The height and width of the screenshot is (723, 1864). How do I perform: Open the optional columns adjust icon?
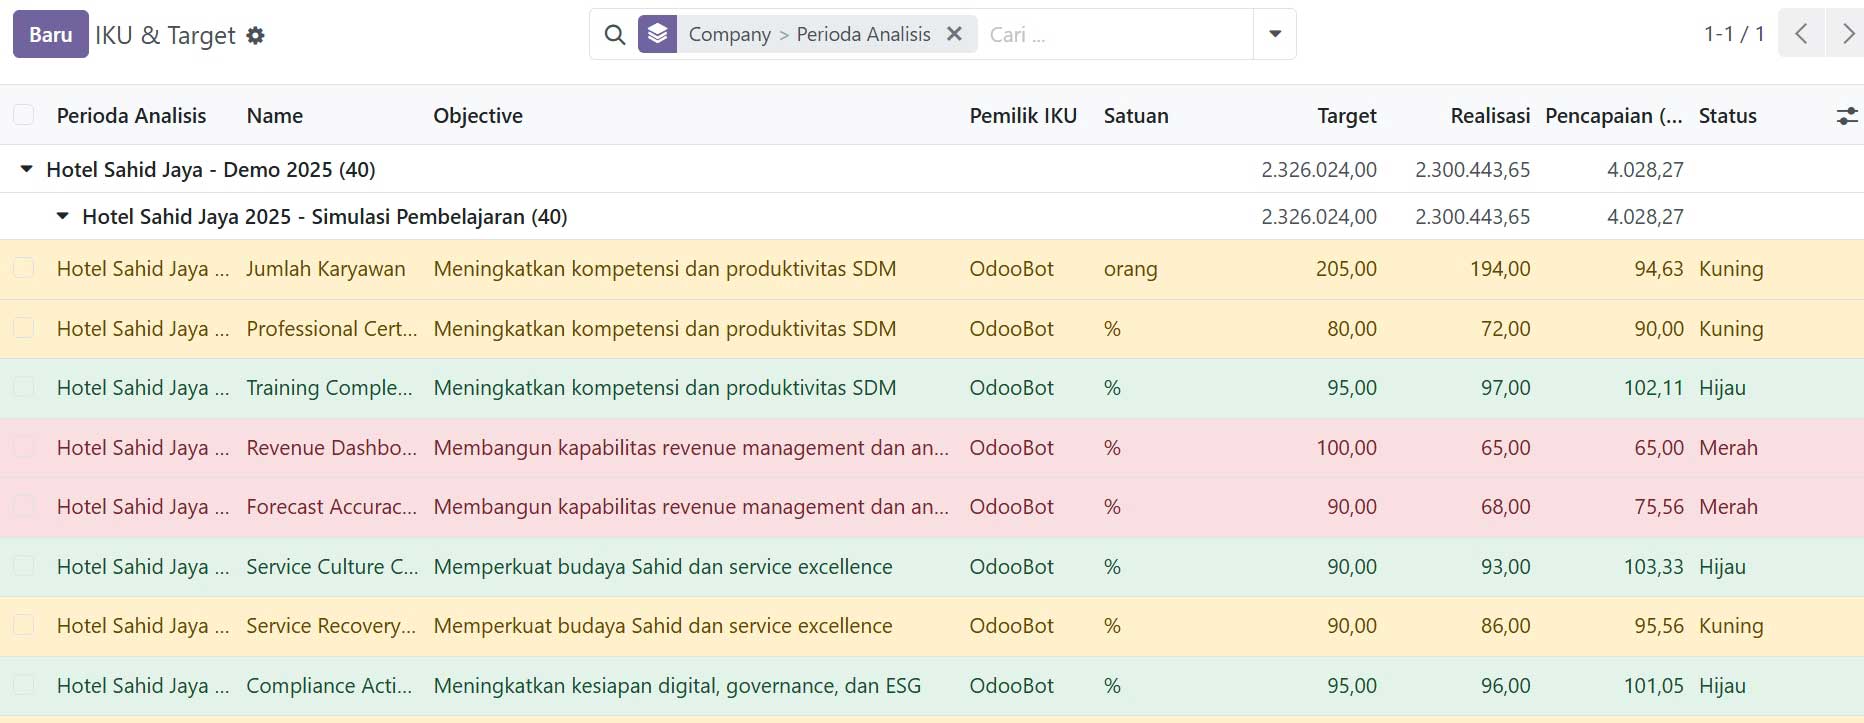tap(1847, 116)
